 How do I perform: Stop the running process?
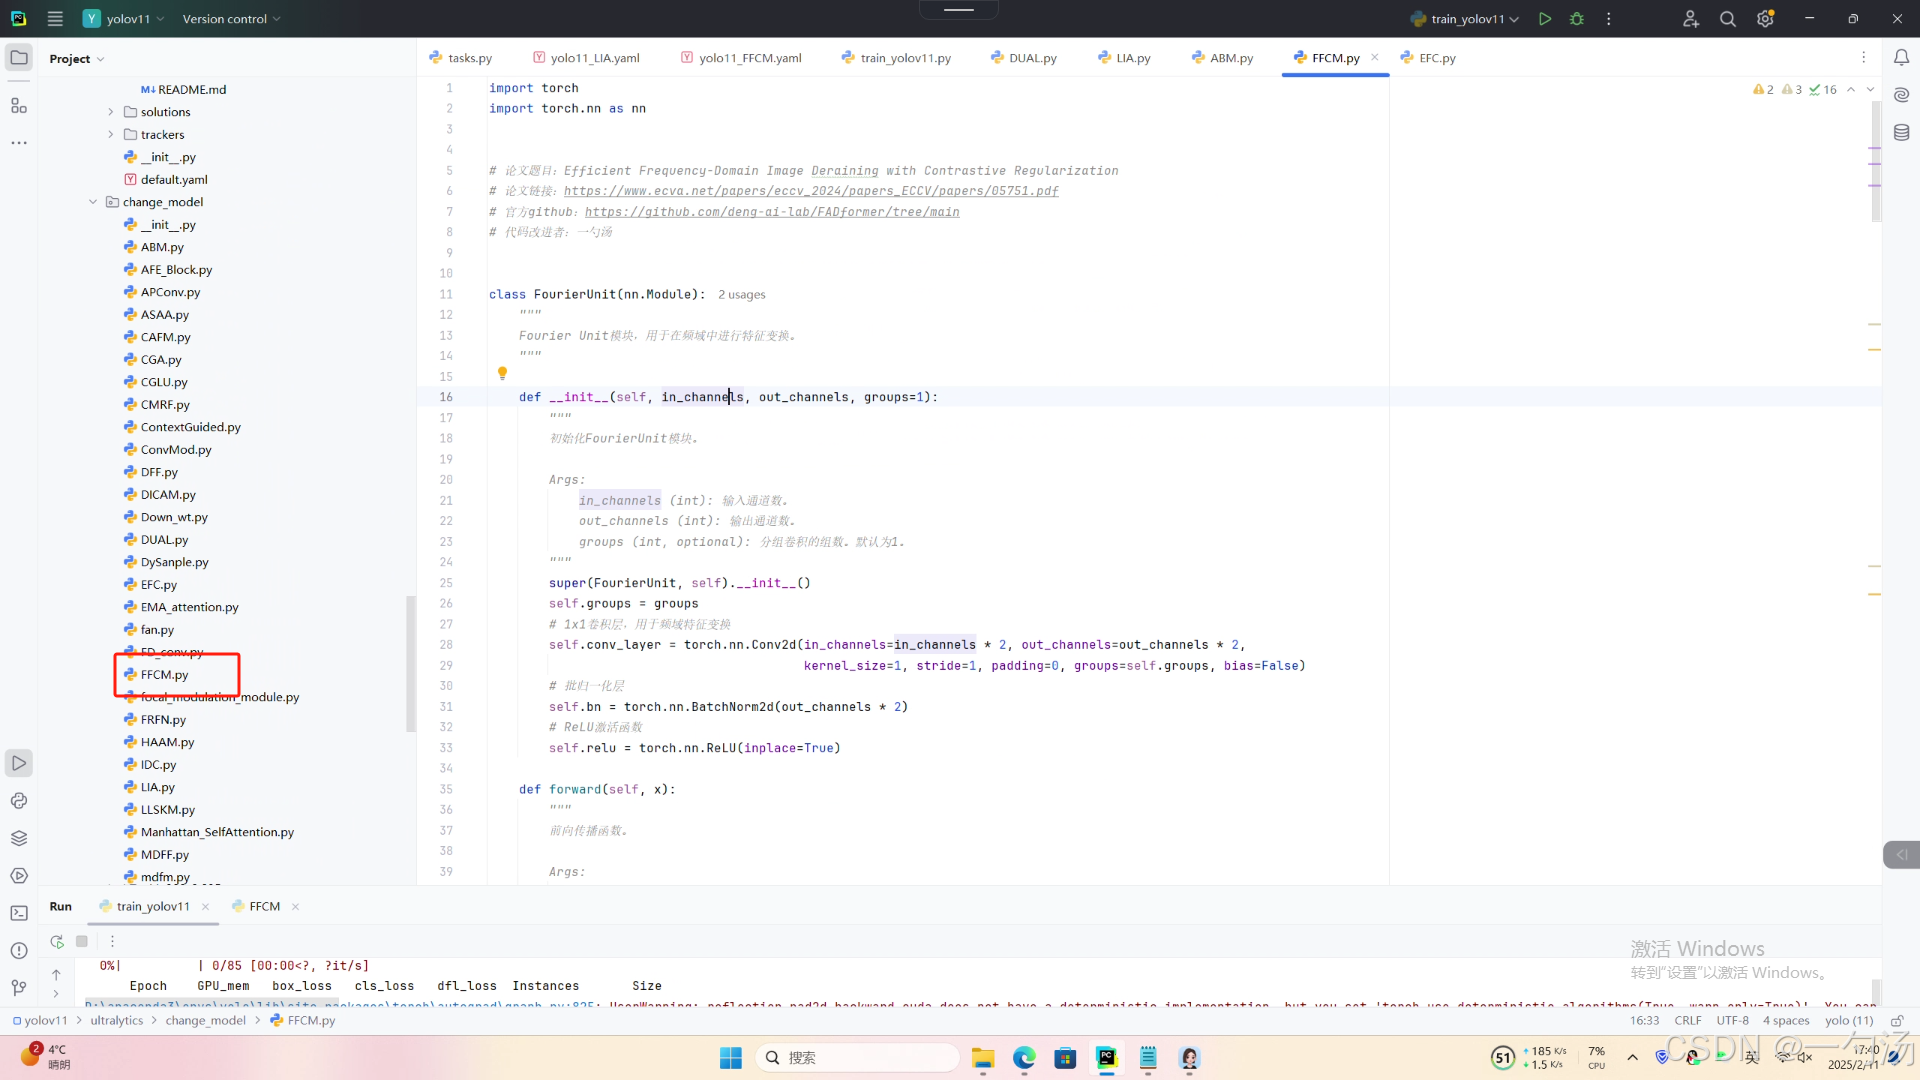coord(82,941)
